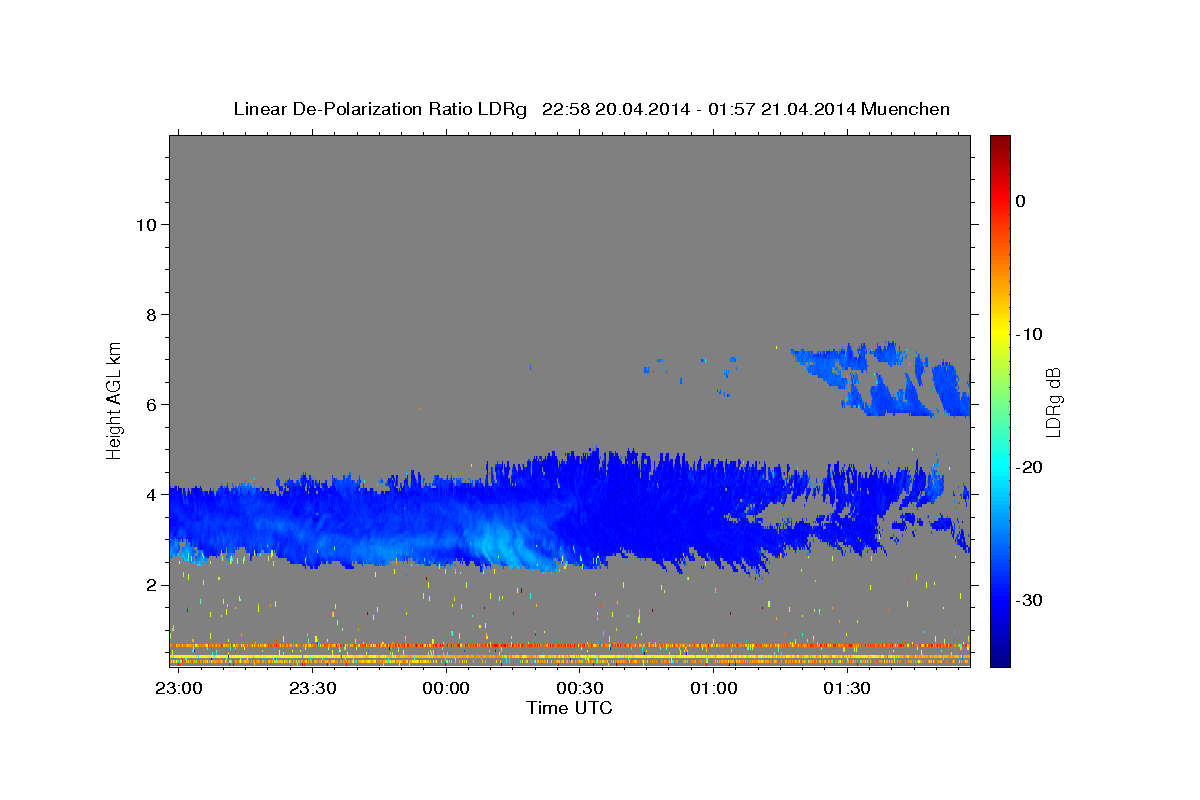Click the upper cloud layer near 6-7 km
1200x800 pixels.
tap(880, 380)
